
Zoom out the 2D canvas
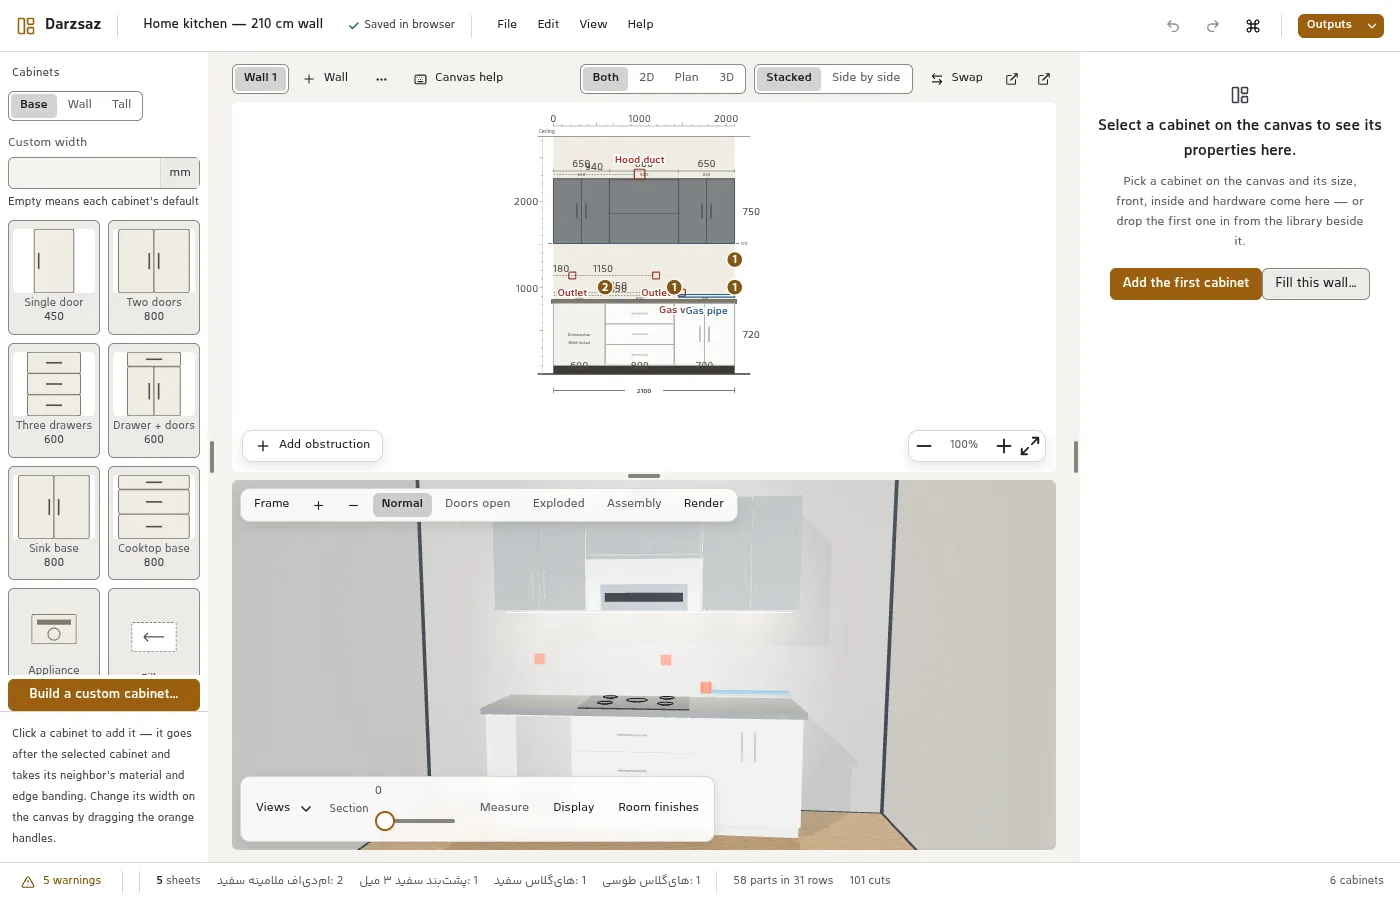(925, 446)
